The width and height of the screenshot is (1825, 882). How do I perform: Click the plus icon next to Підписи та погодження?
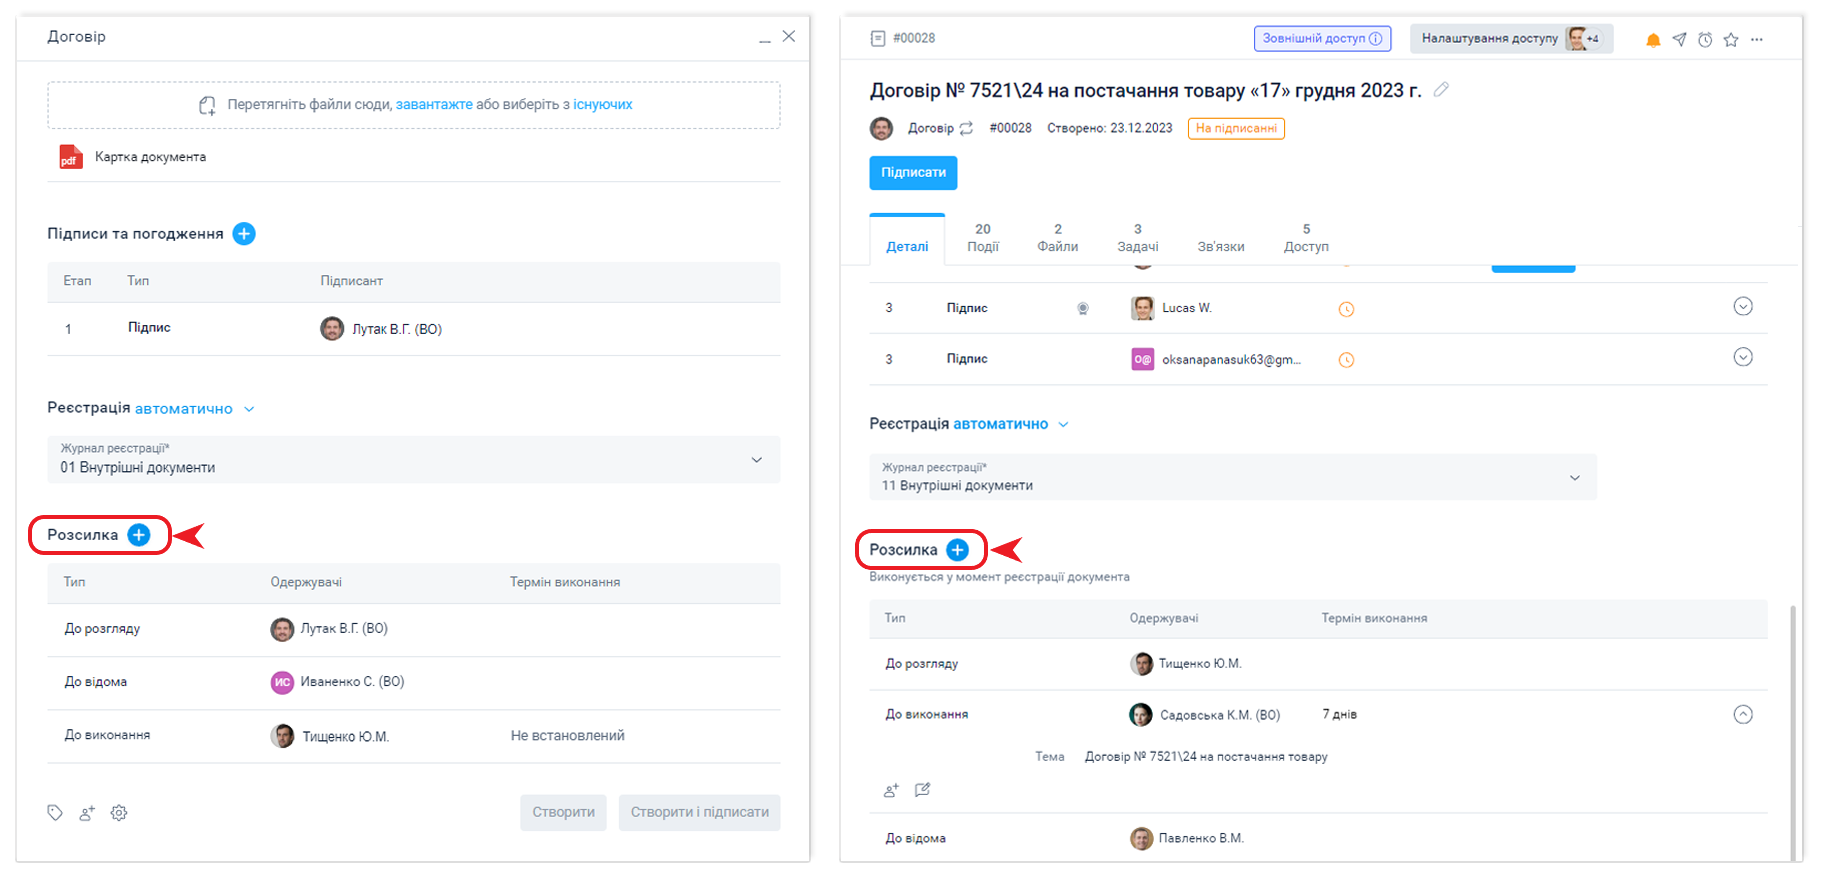(x=244, y=234)
